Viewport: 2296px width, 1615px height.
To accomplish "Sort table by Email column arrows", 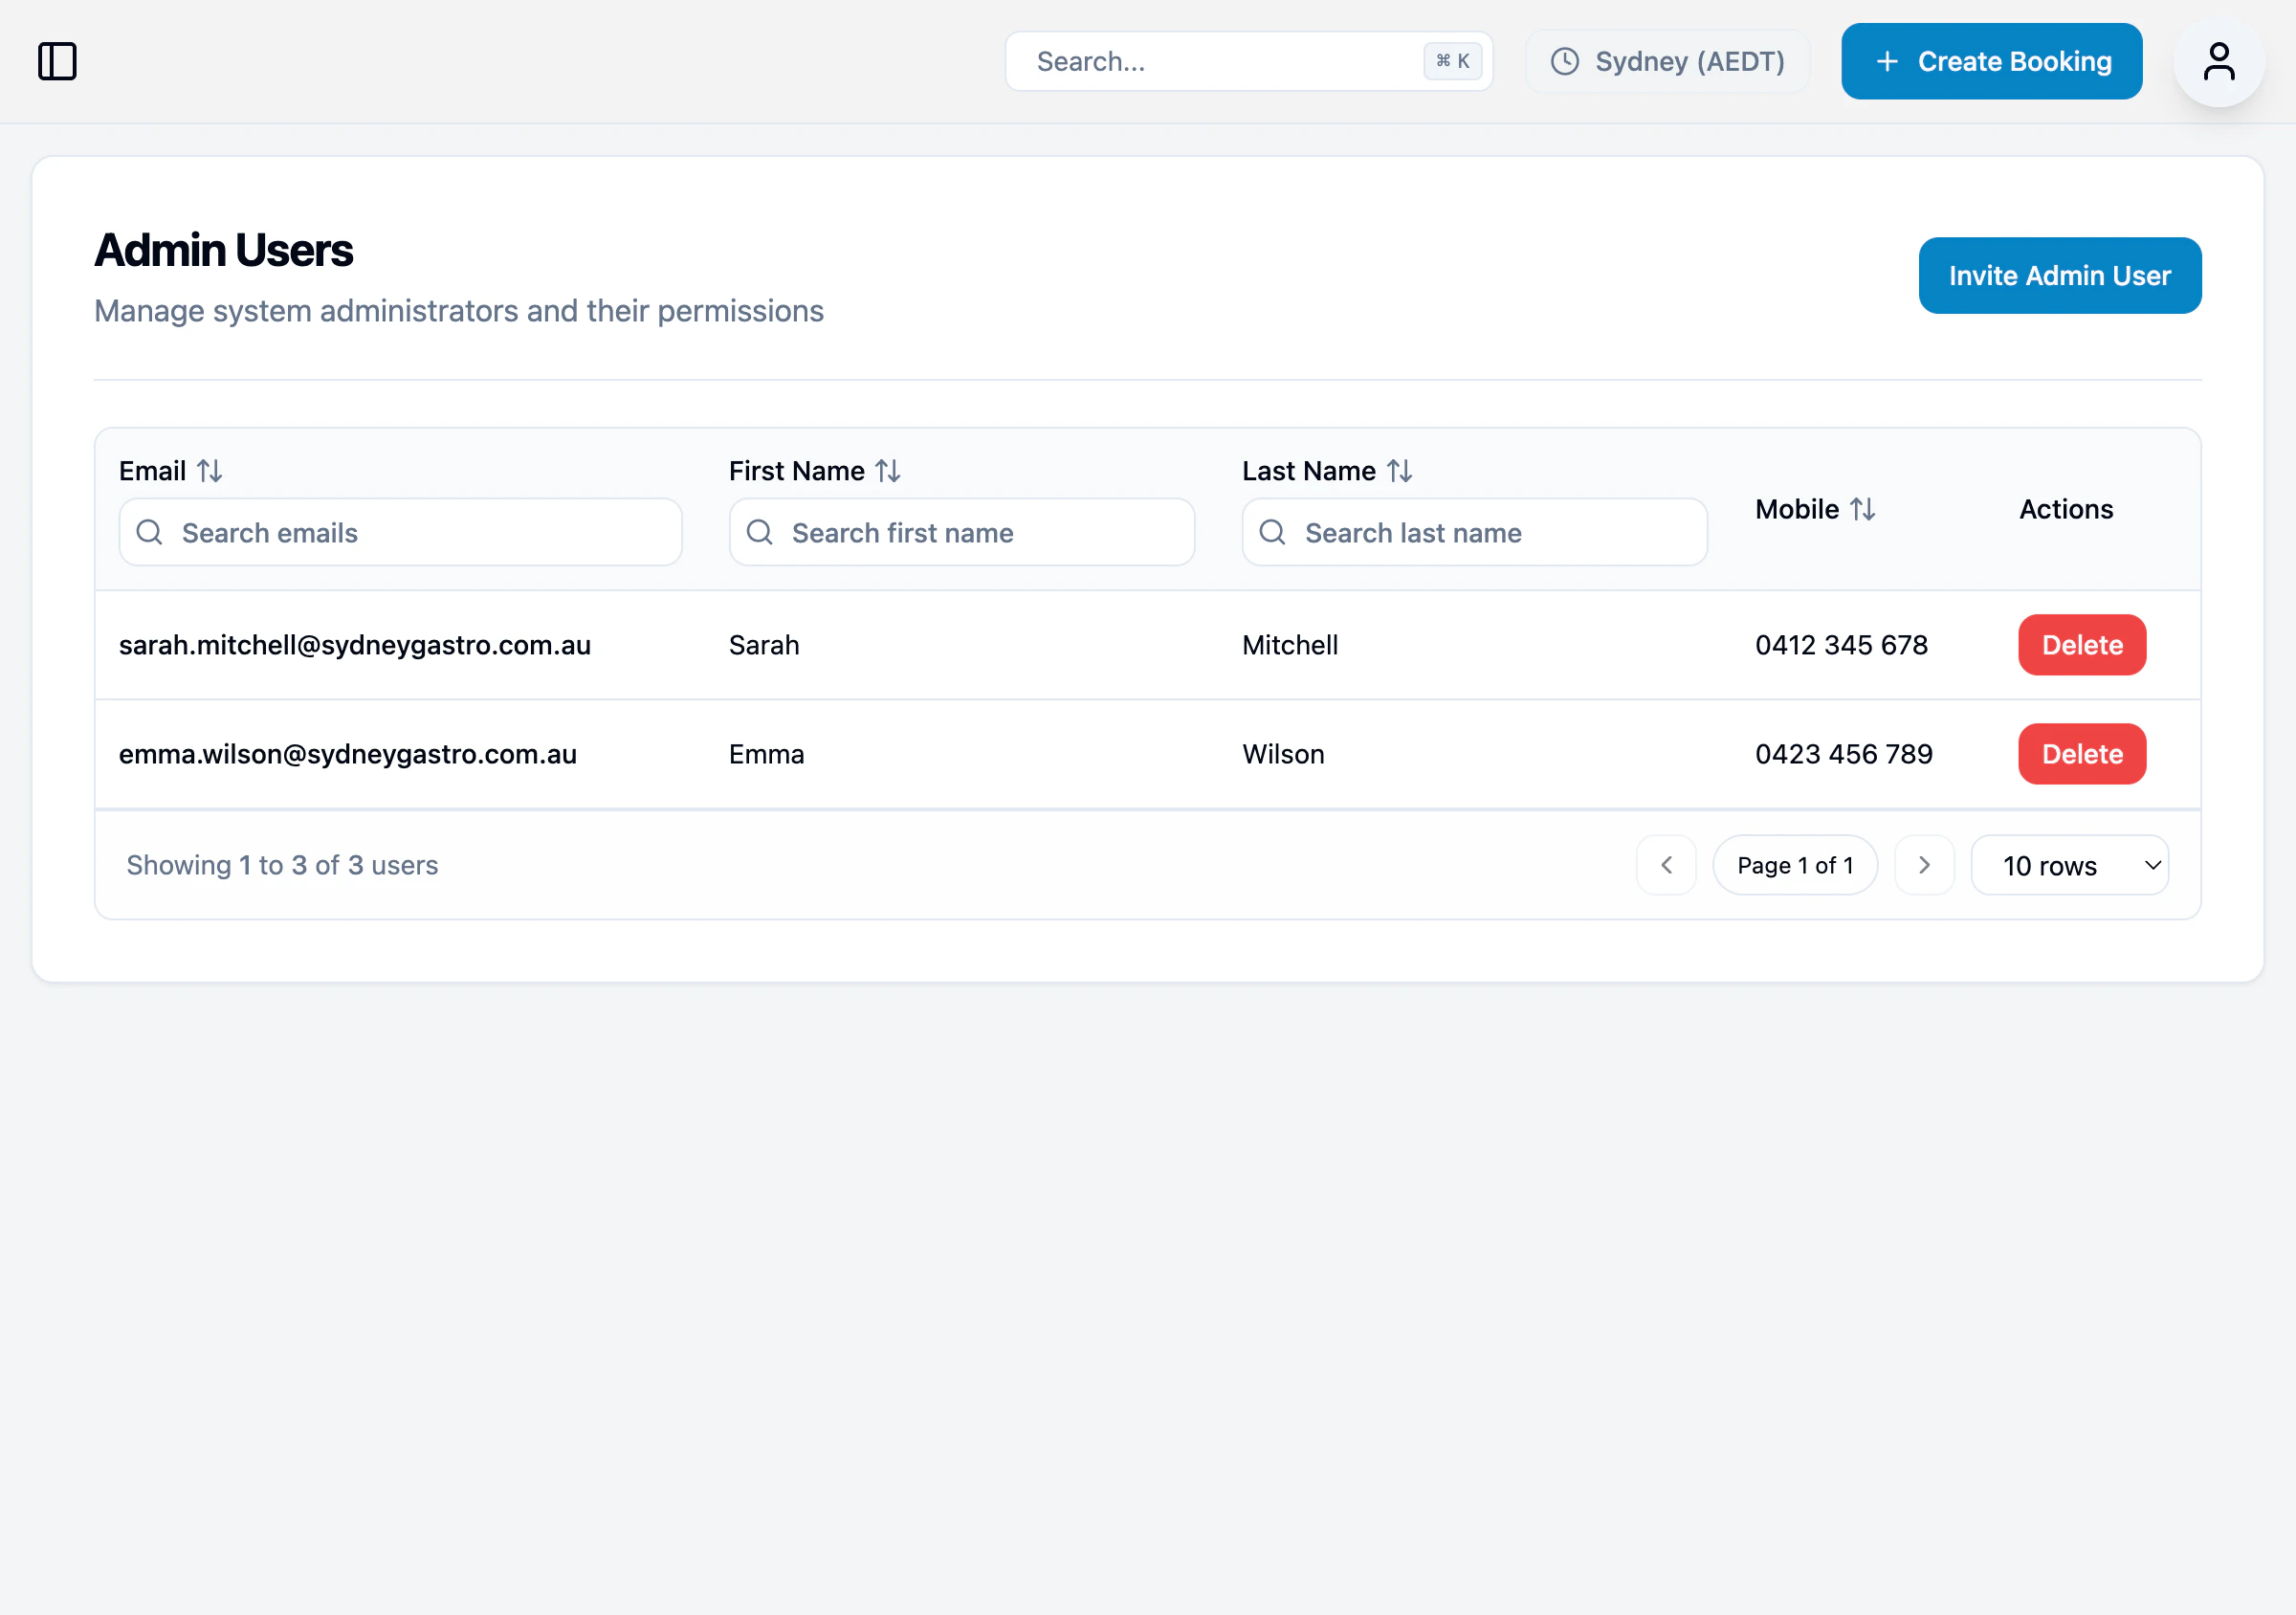I will pyautogui.click(x=209, y=471).
